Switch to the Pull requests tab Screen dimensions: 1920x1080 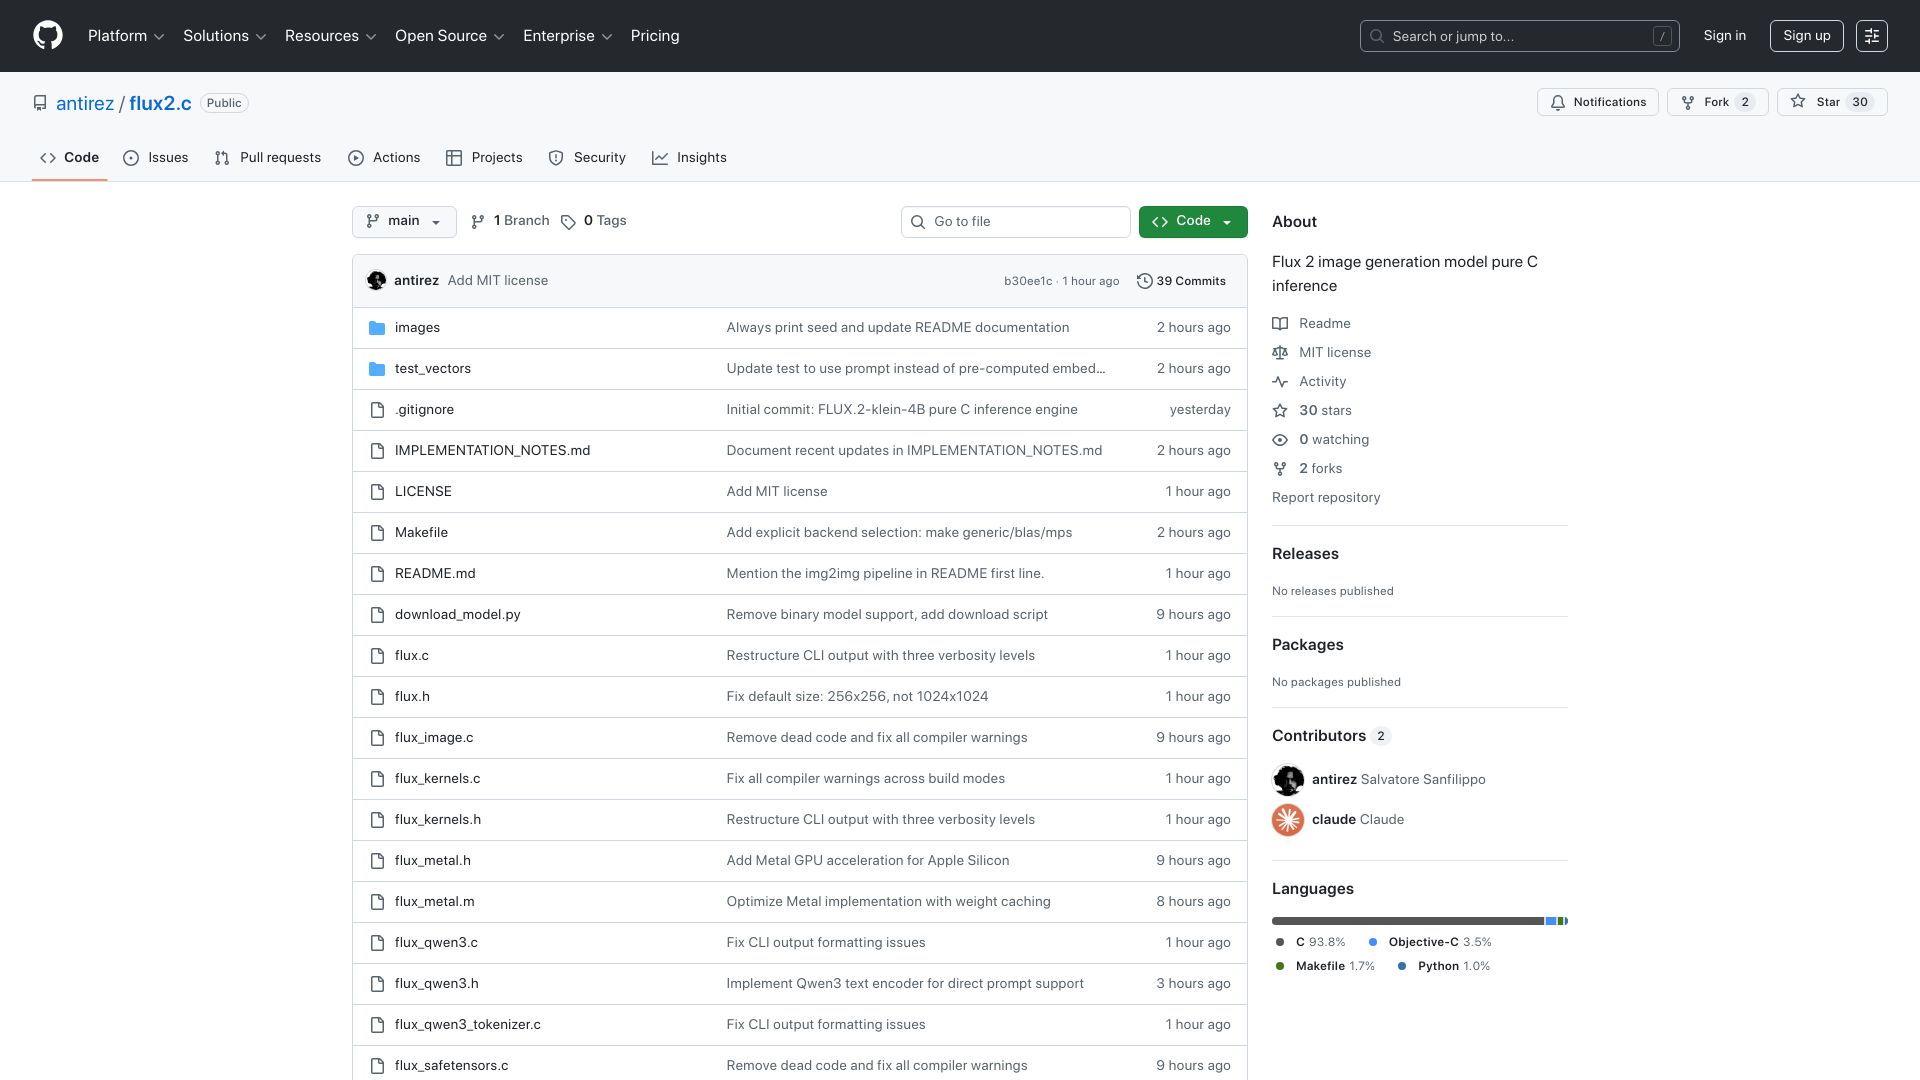pyautogui.click(x=268, y=158)
